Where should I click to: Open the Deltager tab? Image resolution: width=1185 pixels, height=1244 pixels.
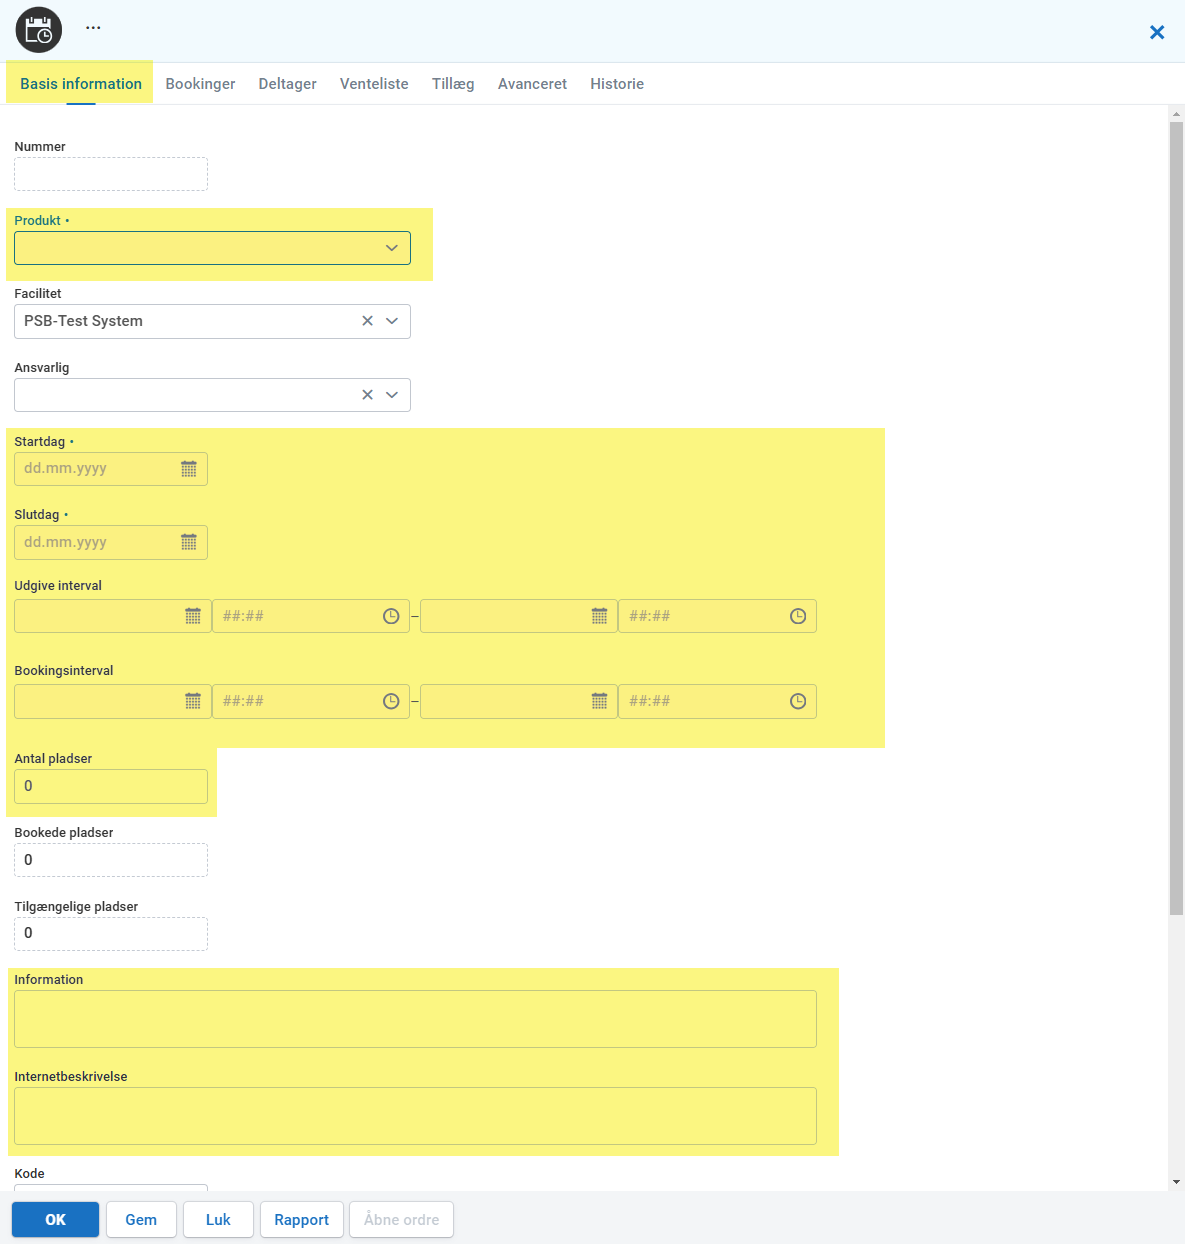click(x=288, y=84)
